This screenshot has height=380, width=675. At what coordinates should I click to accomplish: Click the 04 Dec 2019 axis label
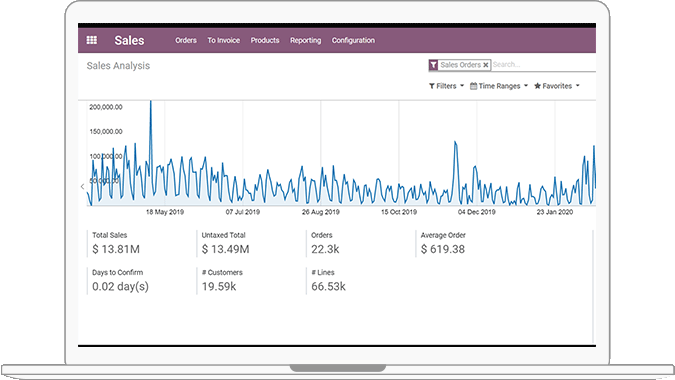click(477, 212)
